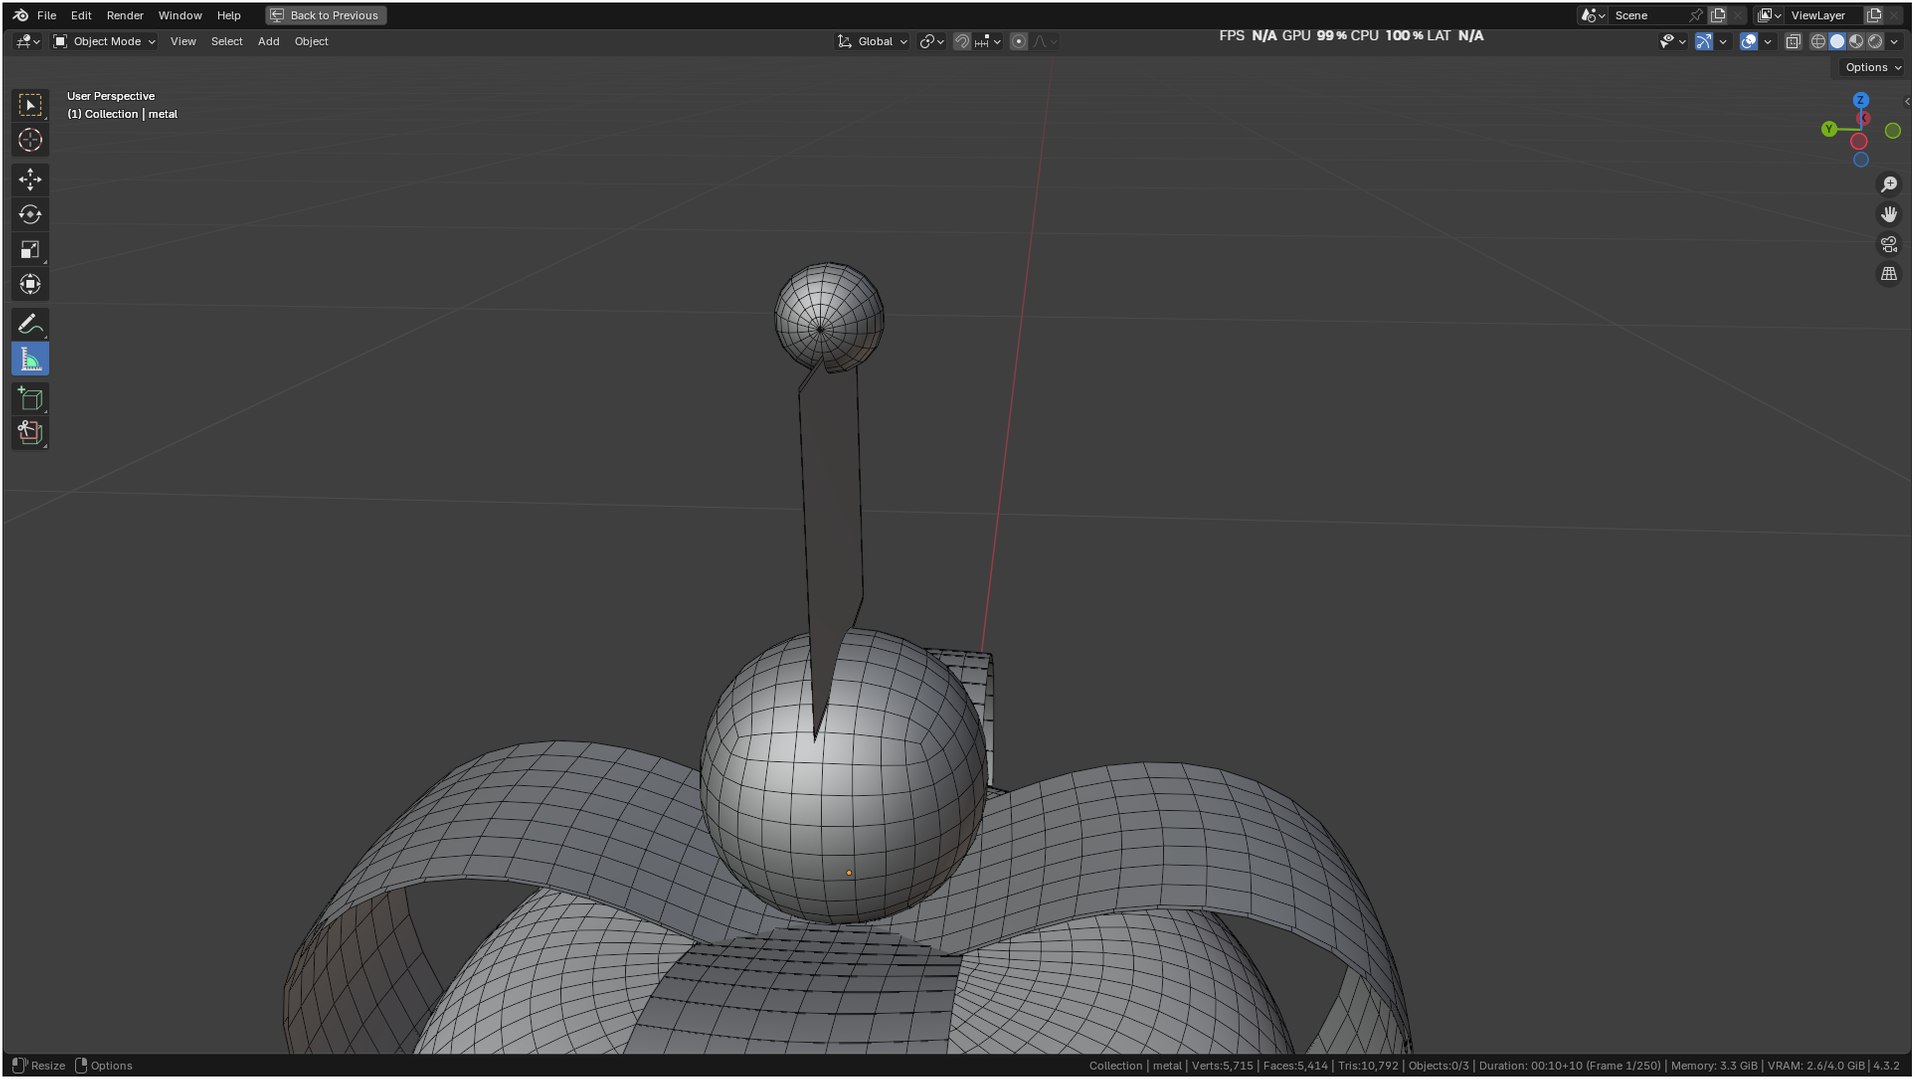This screenshot has height=1080, width=1915.
Task: Open the Edit menu
Action: [x=81, y=15]
